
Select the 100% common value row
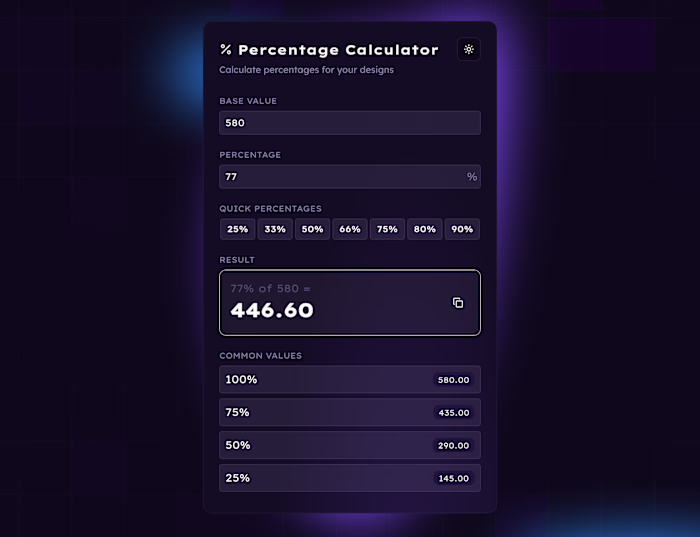click(x=320, y=380)
